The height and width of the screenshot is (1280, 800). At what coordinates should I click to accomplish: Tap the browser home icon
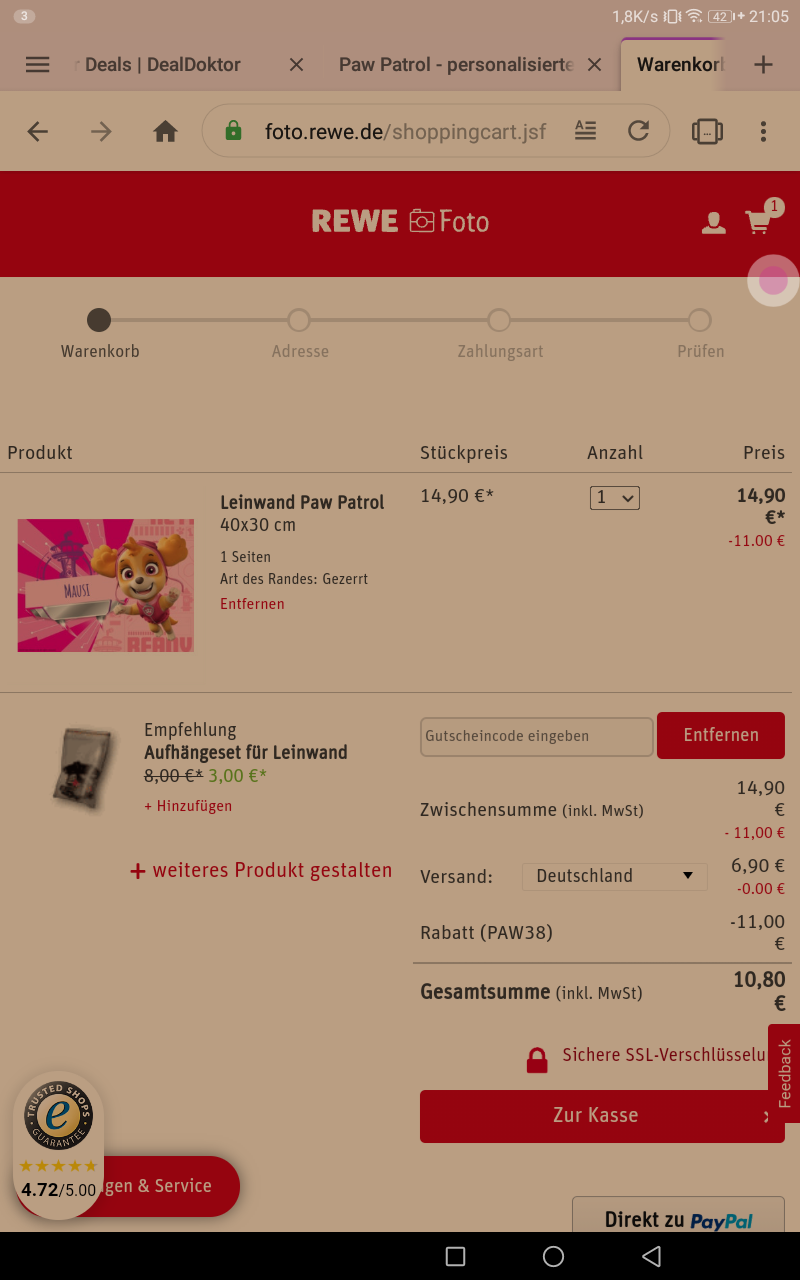(165, 131)
